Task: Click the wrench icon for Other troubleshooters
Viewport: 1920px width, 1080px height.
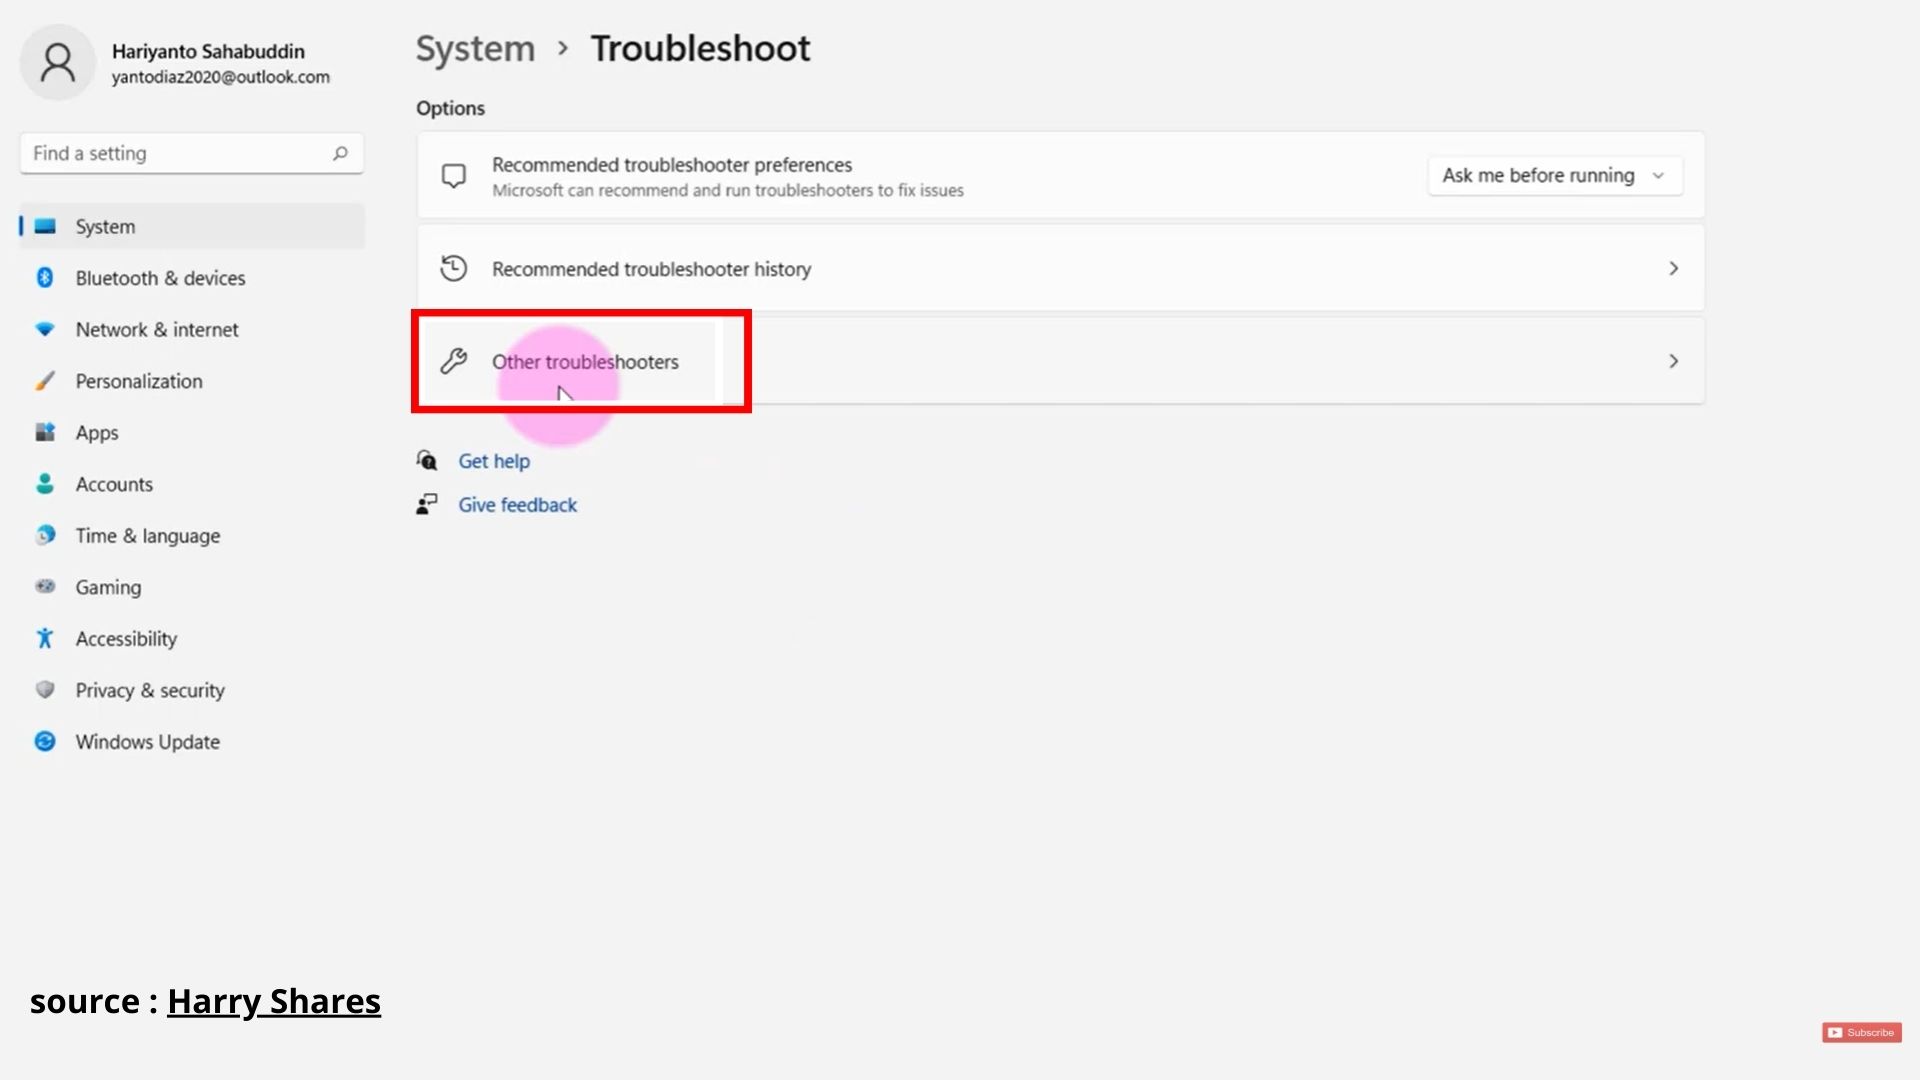Action: point(454,361)
